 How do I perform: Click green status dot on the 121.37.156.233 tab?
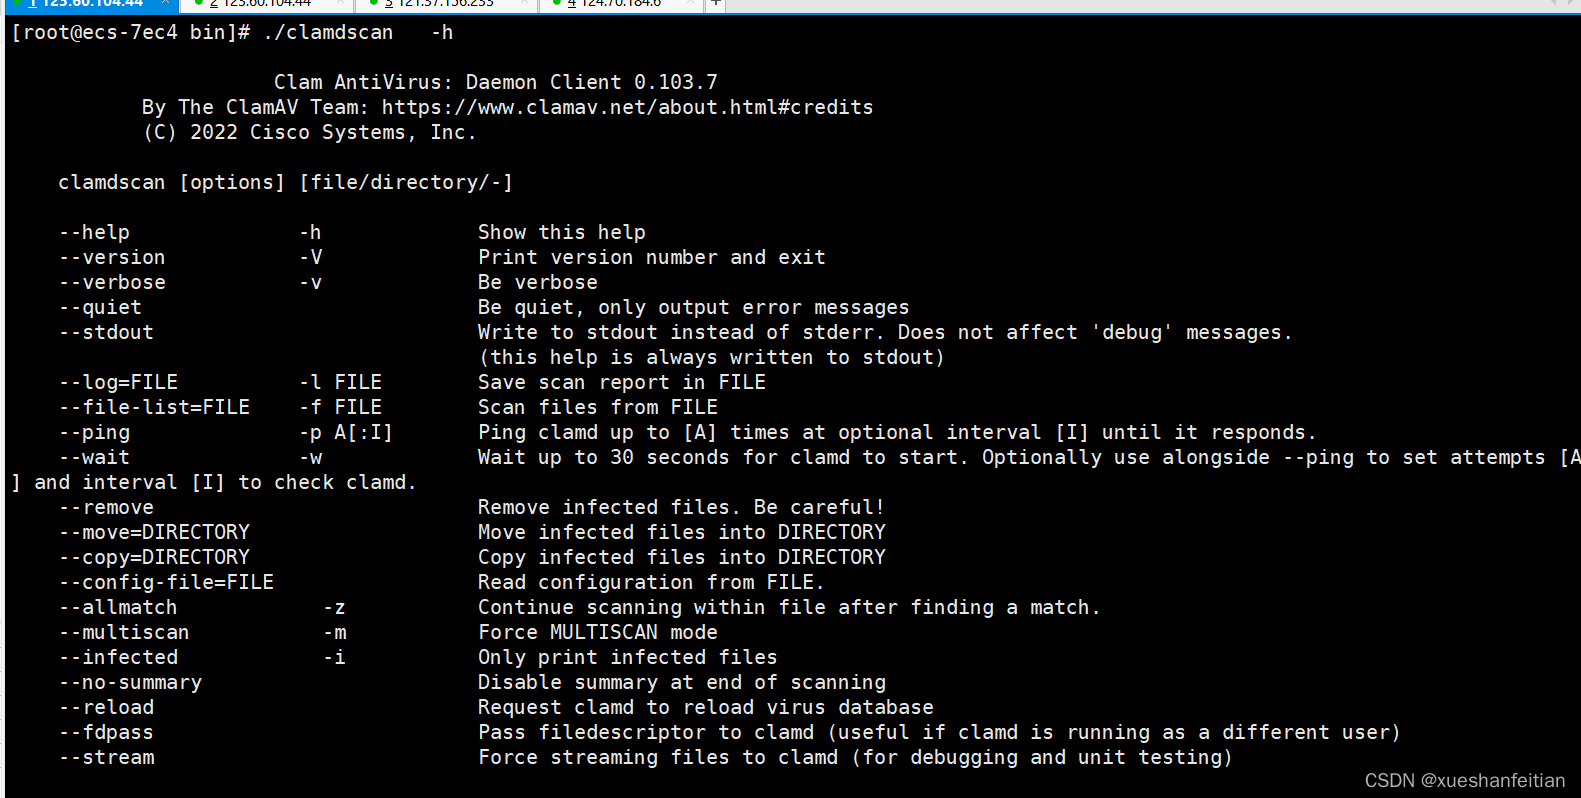[x=374, y=4]
